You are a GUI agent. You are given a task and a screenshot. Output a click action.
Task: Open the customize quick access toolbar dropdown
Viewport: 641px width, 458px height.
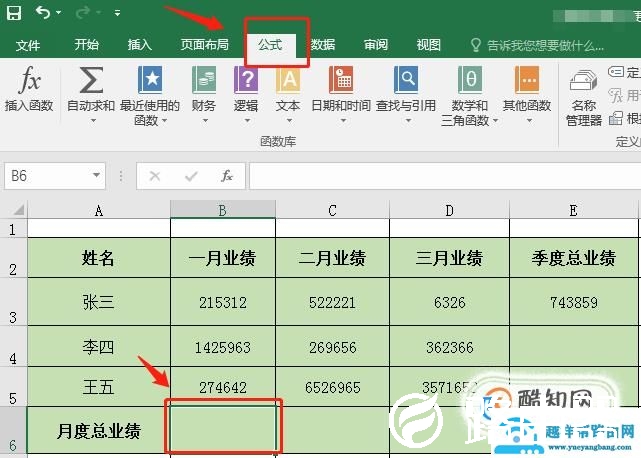click(117, 13)
